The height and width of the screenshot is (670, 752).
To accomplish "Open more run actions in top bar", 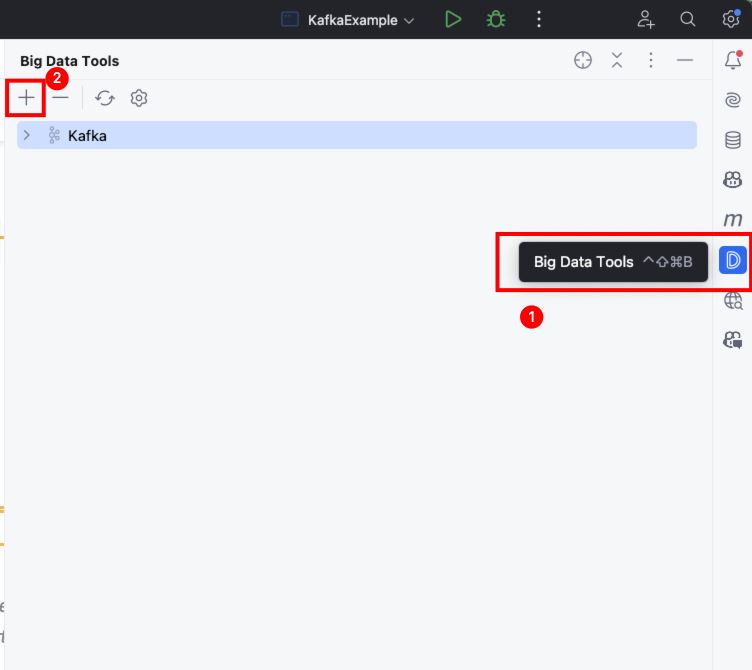I will (539, 20).
